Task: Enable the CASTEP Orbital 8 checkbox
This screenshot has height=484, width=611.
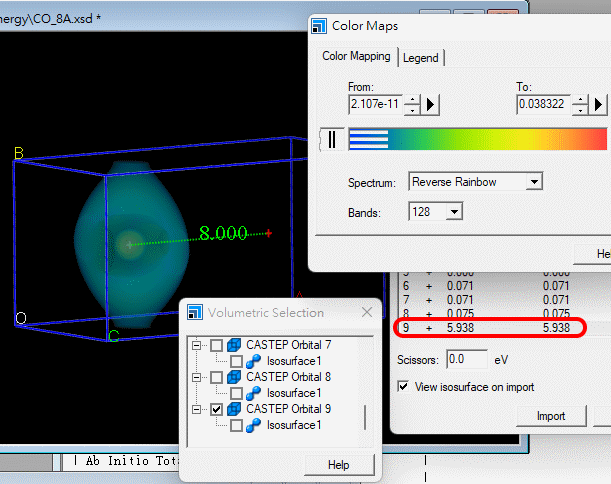Action: click(216, 377)
